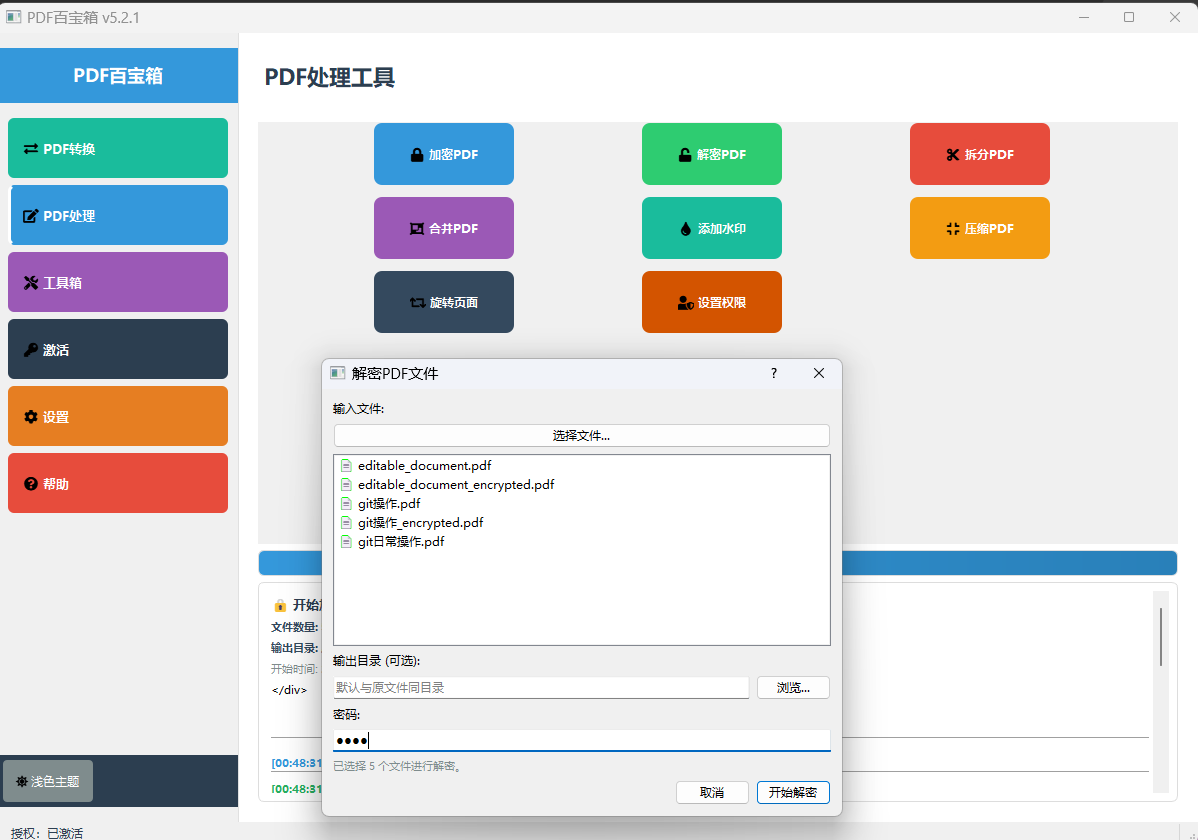This screenshot has height=840, width=1198.
Task: Toggle the 浅色主题 light theme
Action: tap(47, 781)
